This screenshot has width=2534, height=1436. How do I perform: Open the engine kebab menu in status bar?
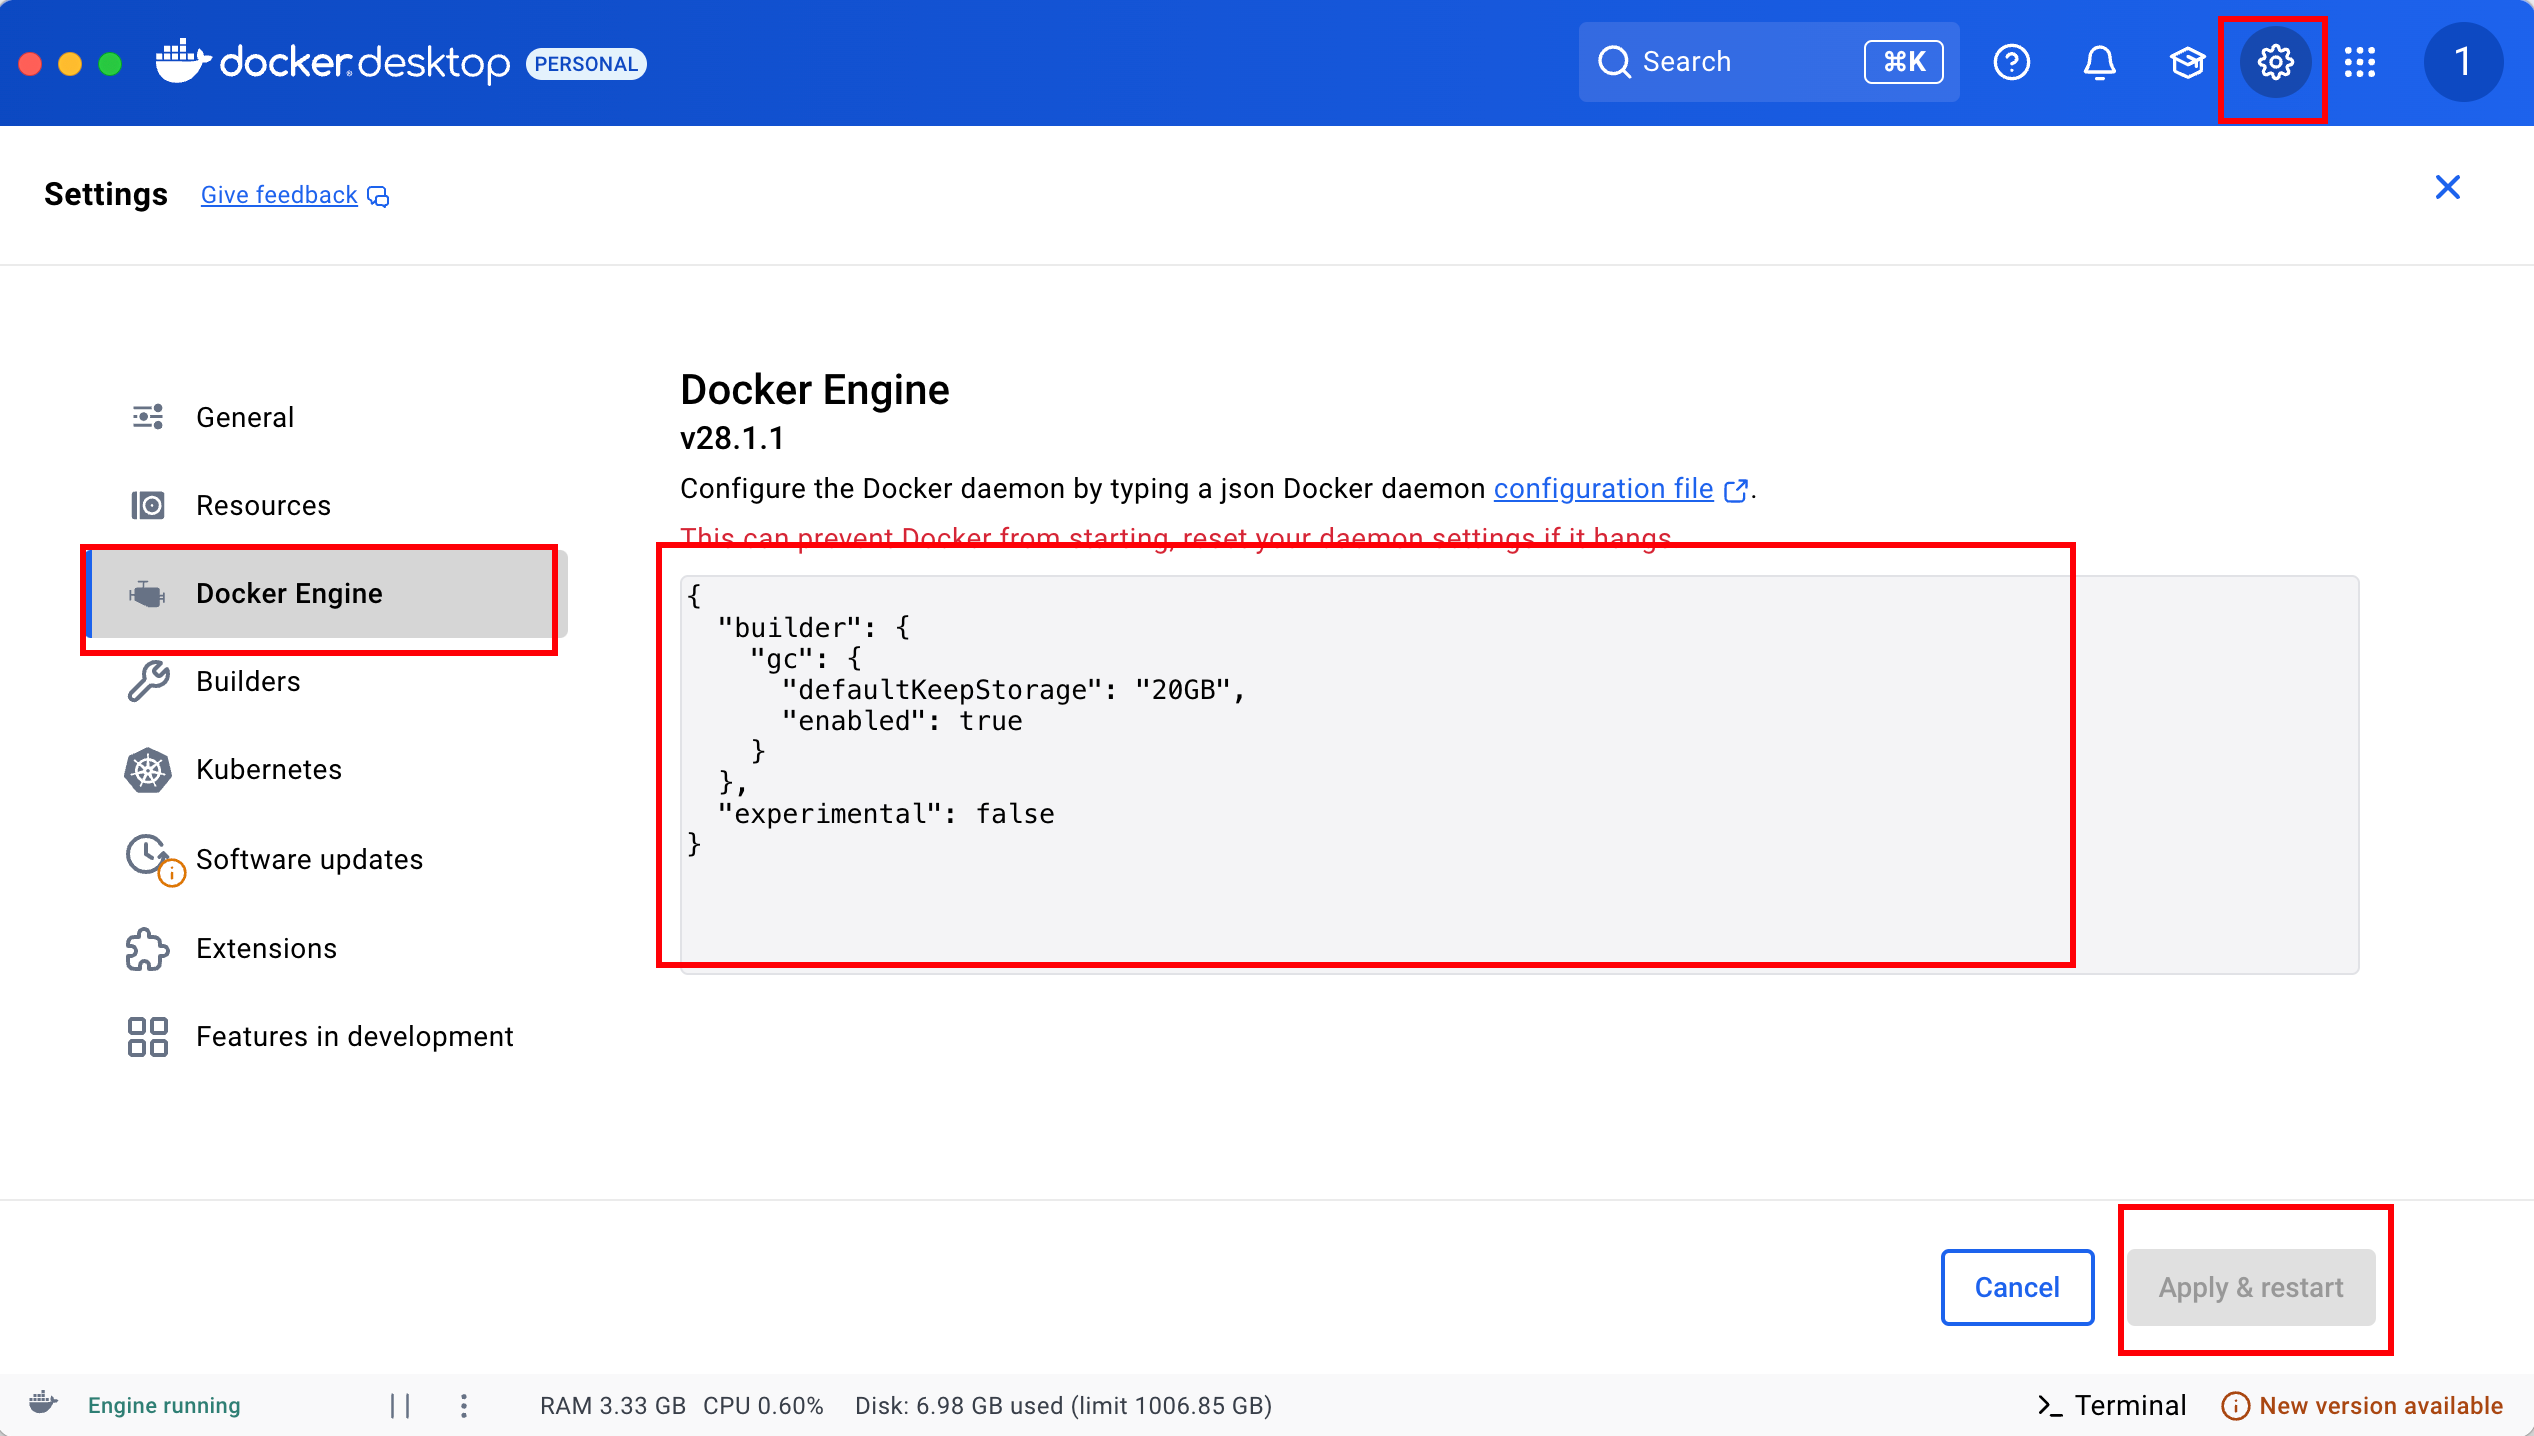coord(464,1406)
